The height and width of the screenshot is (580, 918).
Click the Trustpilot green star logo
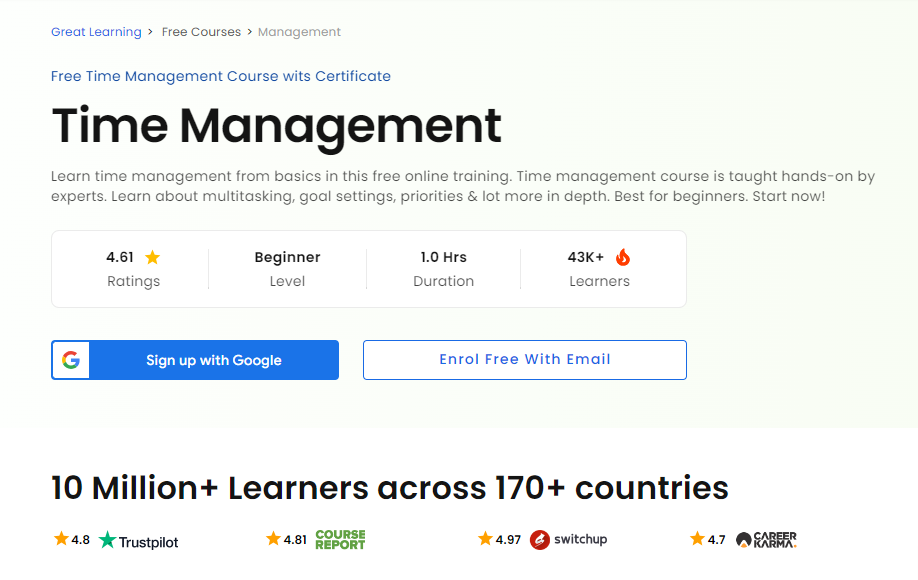(x=107, y=540)
